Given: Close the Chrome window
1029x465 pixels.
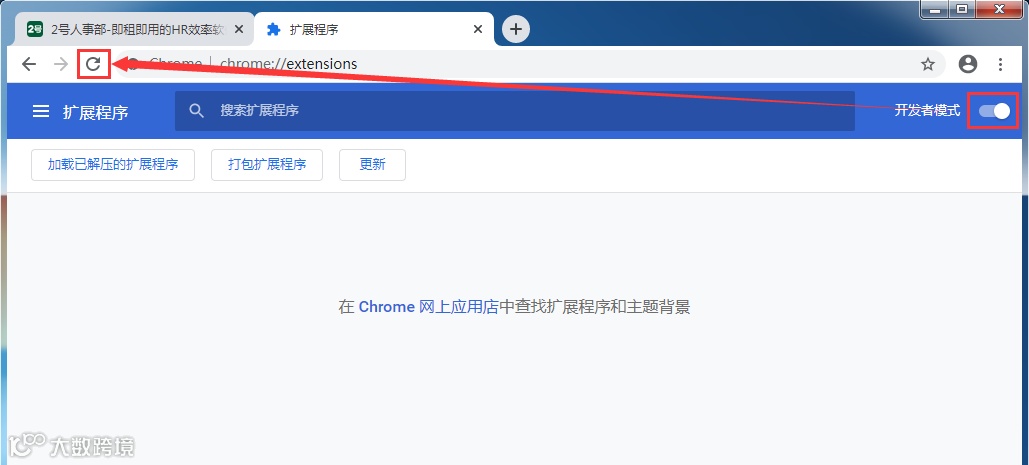Looking at the screenshot, I should 1000,9.
